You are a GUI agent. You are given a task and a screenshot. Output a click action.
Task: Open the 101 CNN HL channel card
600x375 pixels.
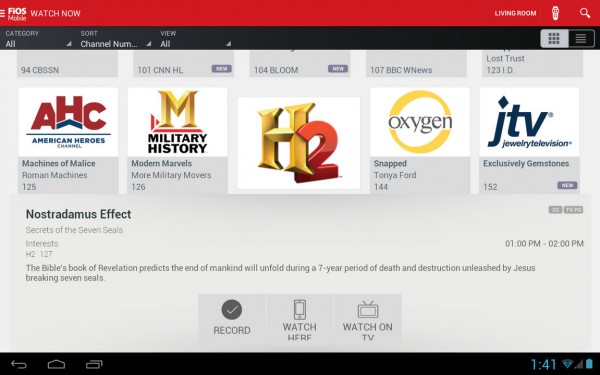pyautogui.click(x=184, y=64)
